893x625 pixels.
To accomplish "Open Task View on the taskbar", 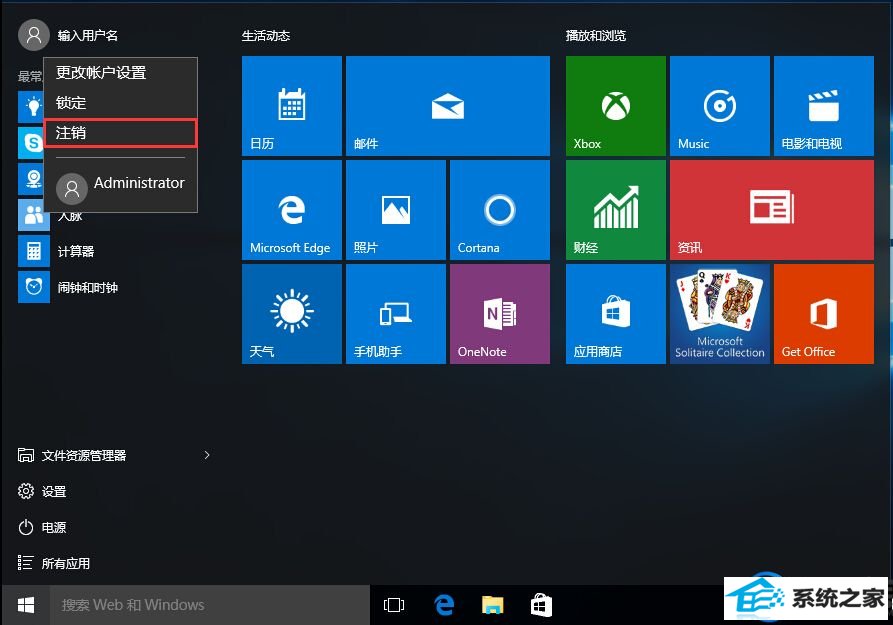I will click(x=394, y=605).
